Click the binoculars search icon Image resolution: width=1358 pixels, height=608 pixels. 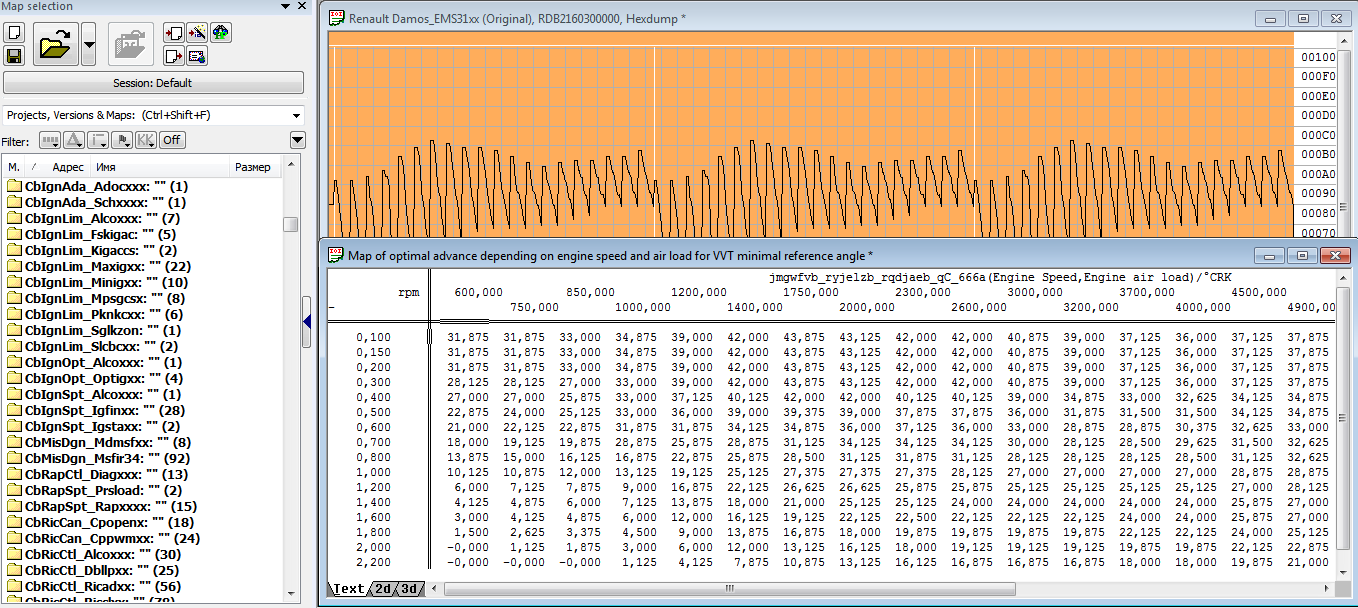click(220, 33)
